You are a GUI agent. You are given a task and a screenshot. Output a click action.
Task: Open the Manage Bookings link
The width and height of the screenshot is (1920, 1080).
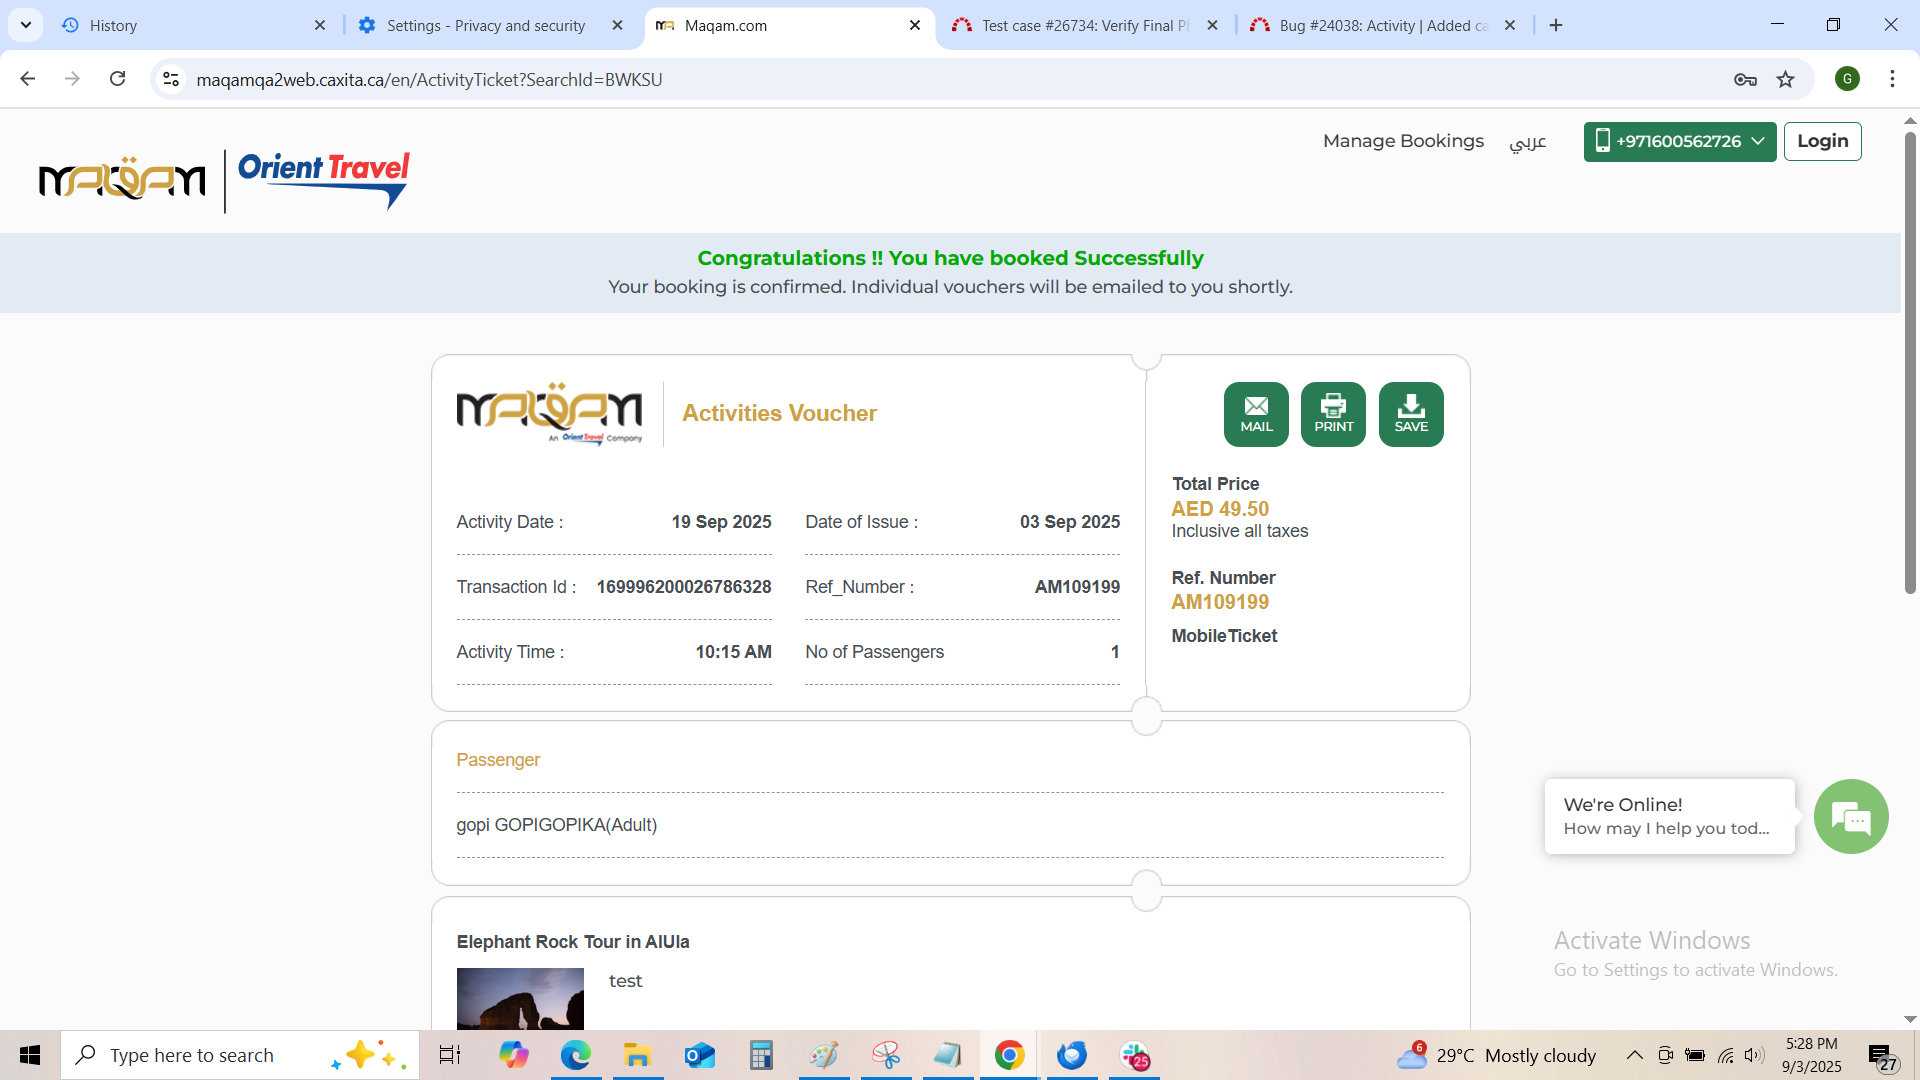point(1403,141)
